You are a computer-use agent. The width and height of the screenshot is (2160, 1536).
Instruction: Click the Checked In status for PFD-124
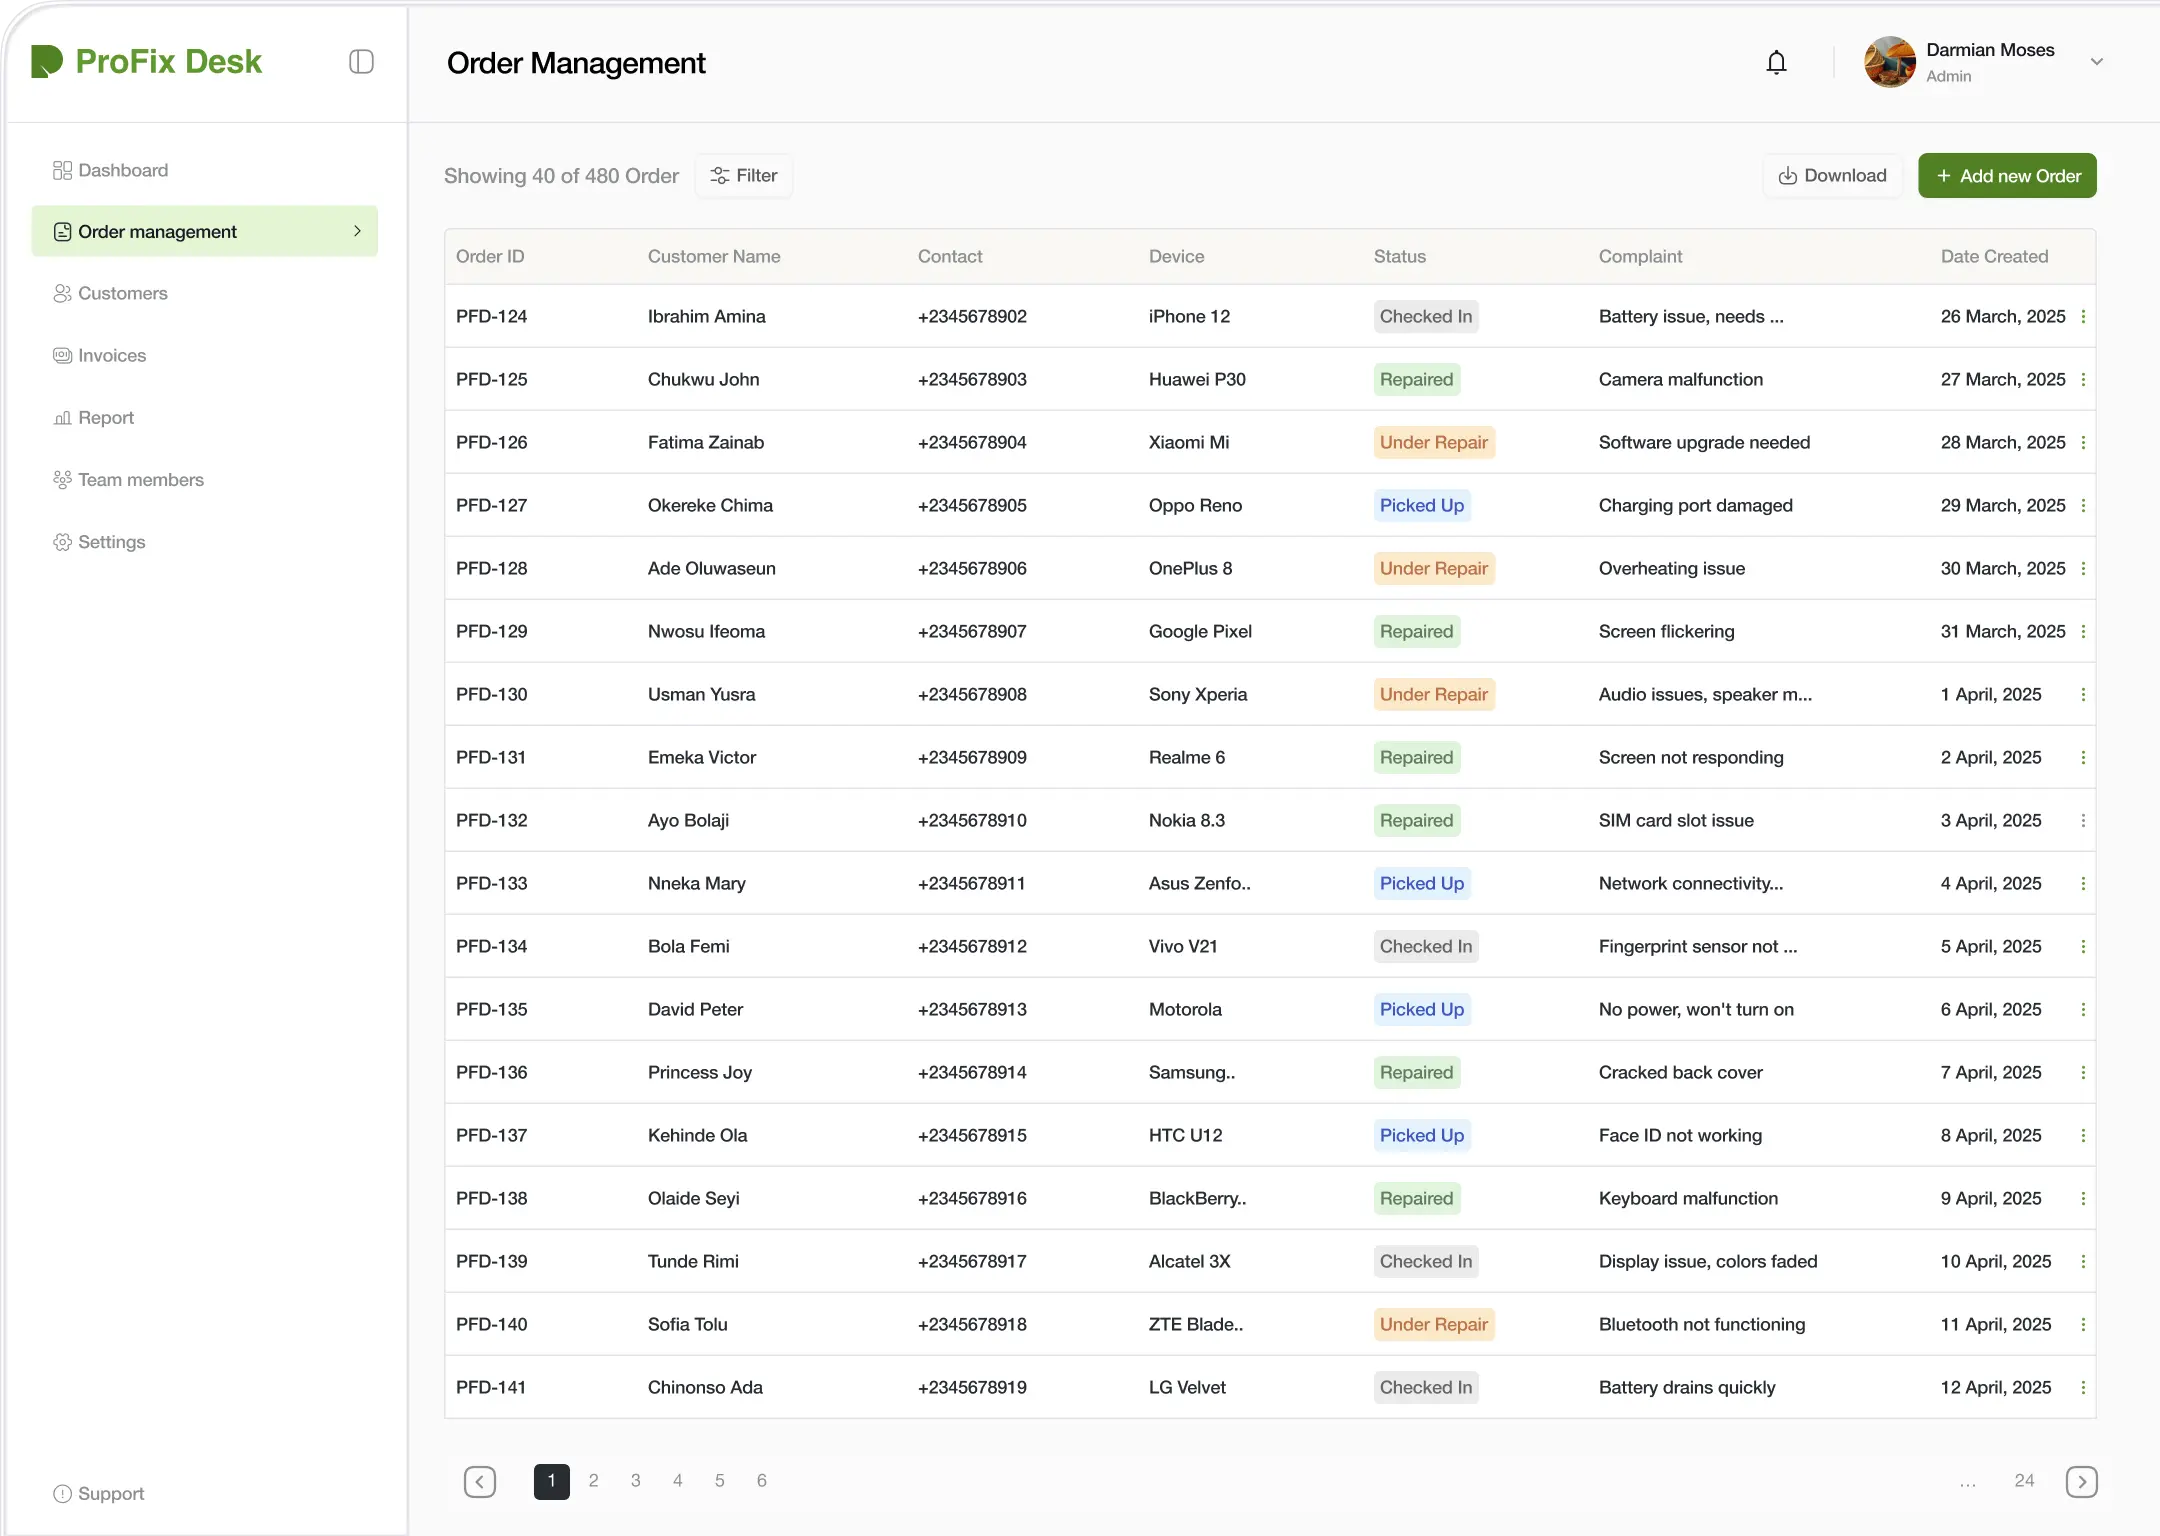(1426, 316)
